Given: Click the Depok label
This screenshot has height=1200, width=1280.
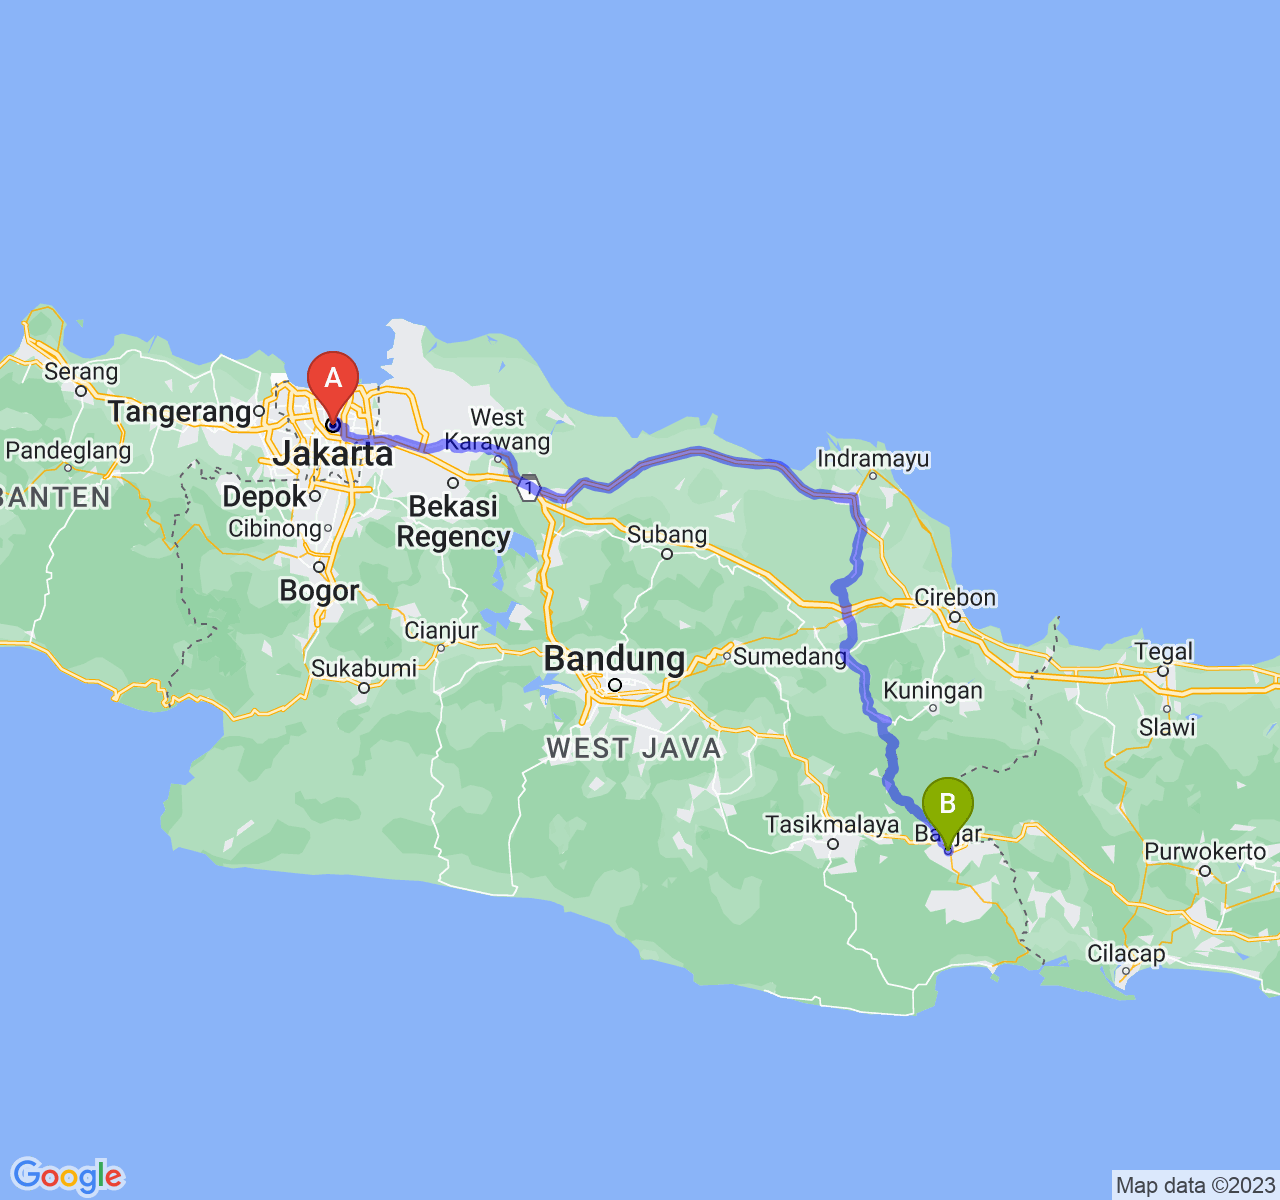Looking at the screenshot, I should click(x=264, y=497).
